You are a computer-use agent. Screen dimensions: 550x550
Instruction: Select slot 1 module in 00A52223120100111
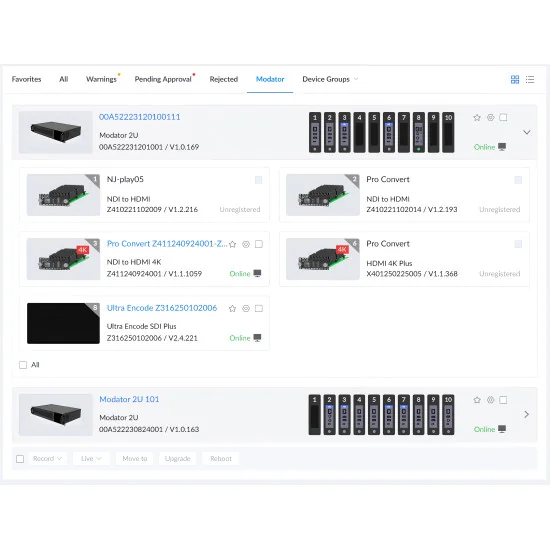click(315, 132)
